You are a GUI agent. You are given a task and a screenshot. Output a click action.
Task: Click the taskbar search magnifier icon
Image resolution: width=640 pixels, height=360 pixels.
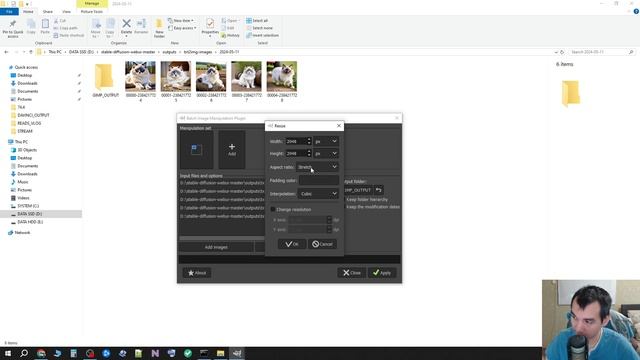pos(24,353)
